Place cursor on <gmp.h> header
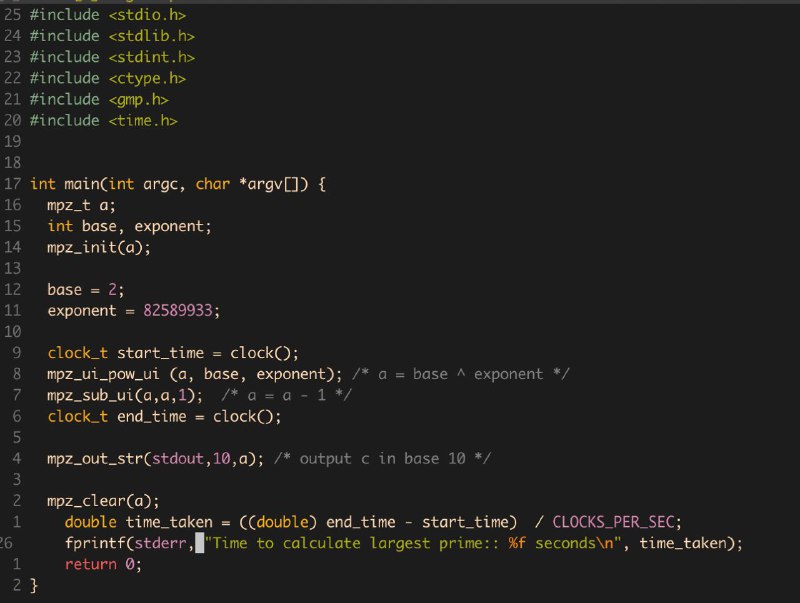The image size is (800, 603). [x=138, y=99]
